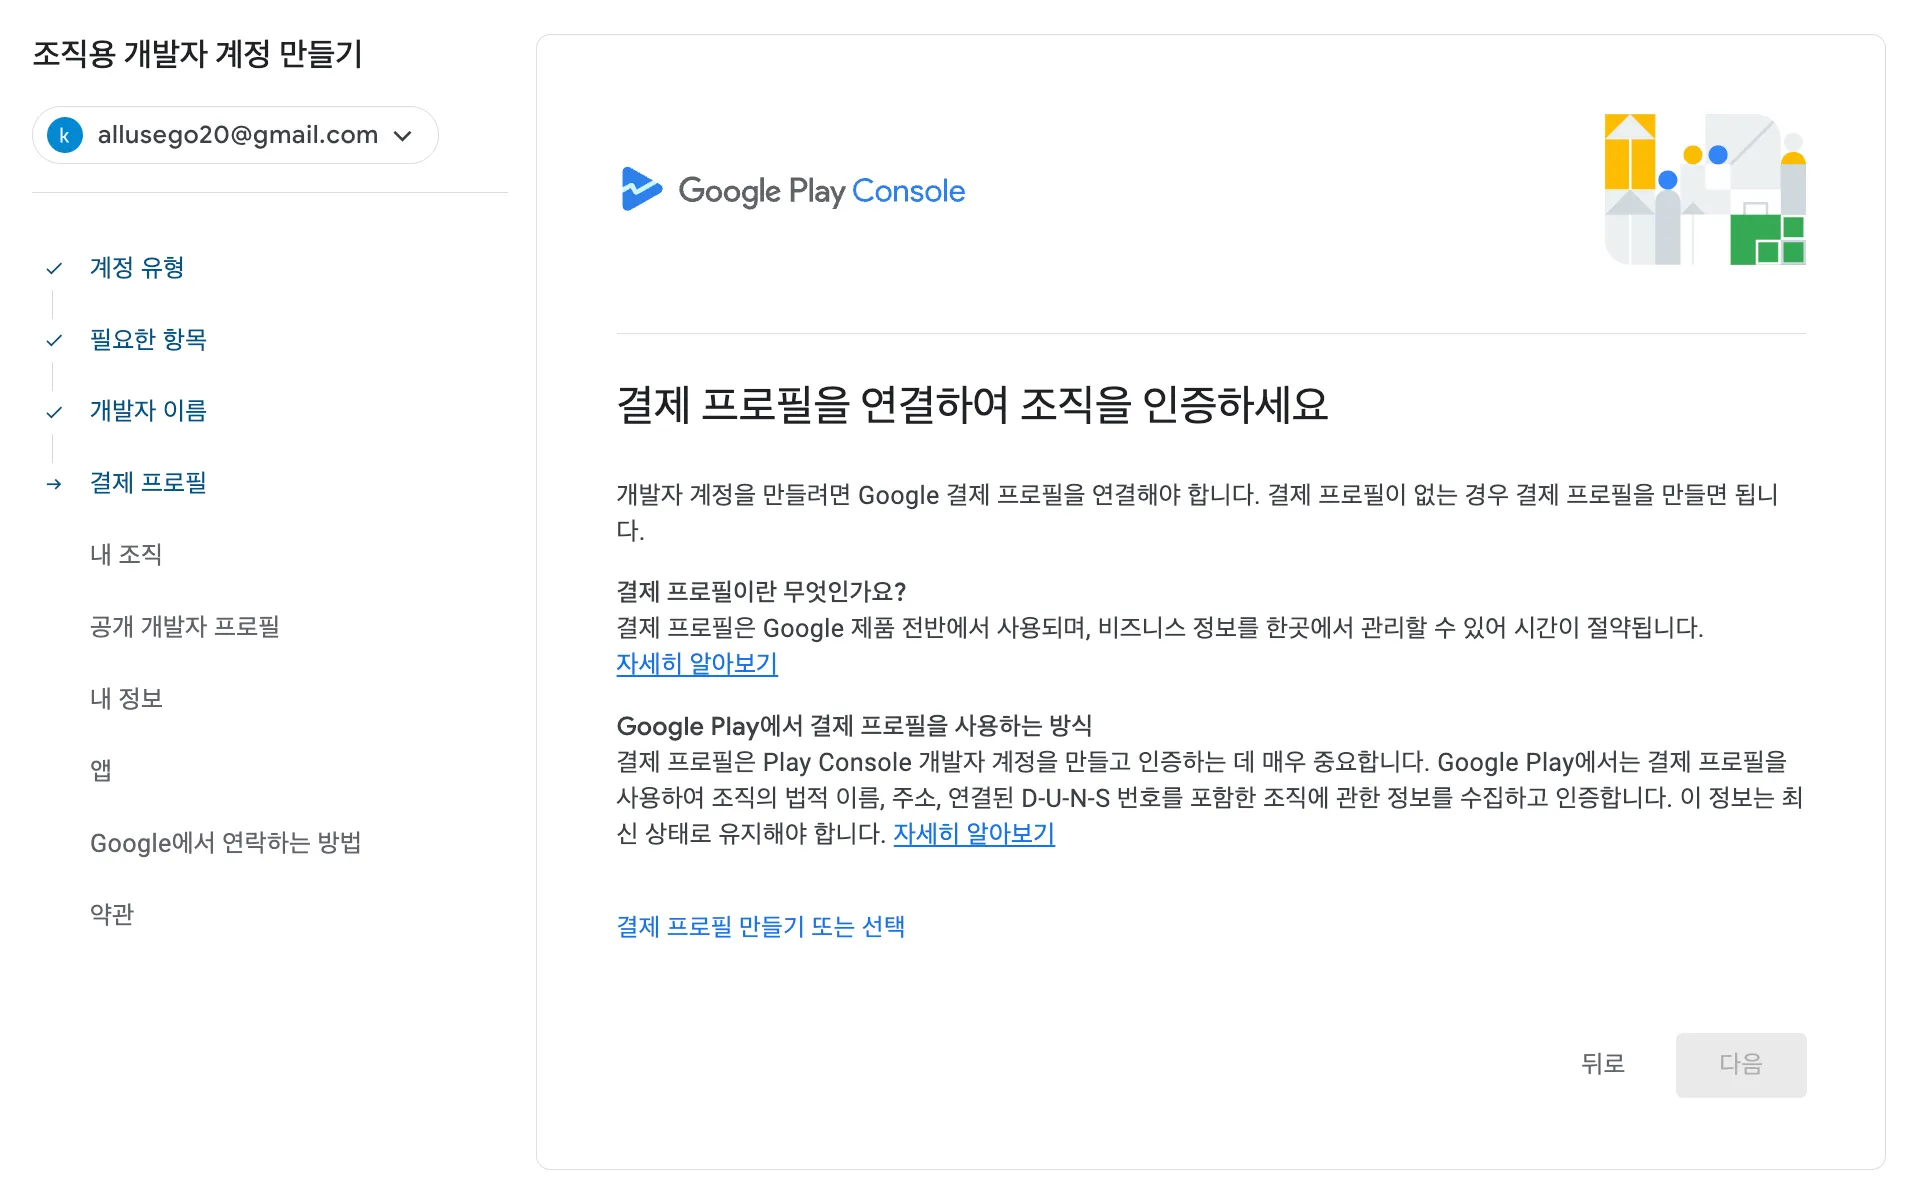Click the blue account avatar 'k' icon
This screenshot has width=1920, height=1202.
(x=65, y=135)
